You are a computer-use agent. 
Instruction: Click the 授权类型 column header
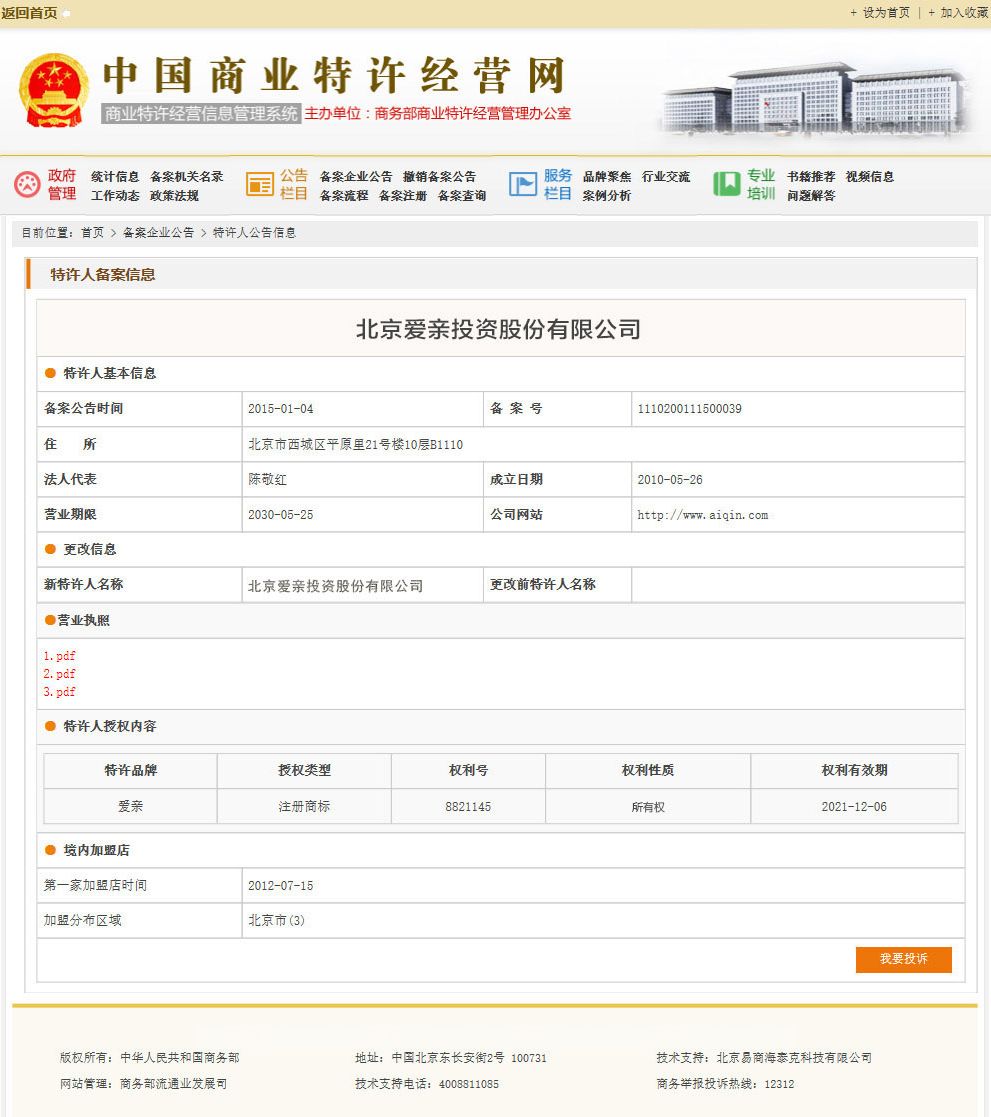coord(304,770)
